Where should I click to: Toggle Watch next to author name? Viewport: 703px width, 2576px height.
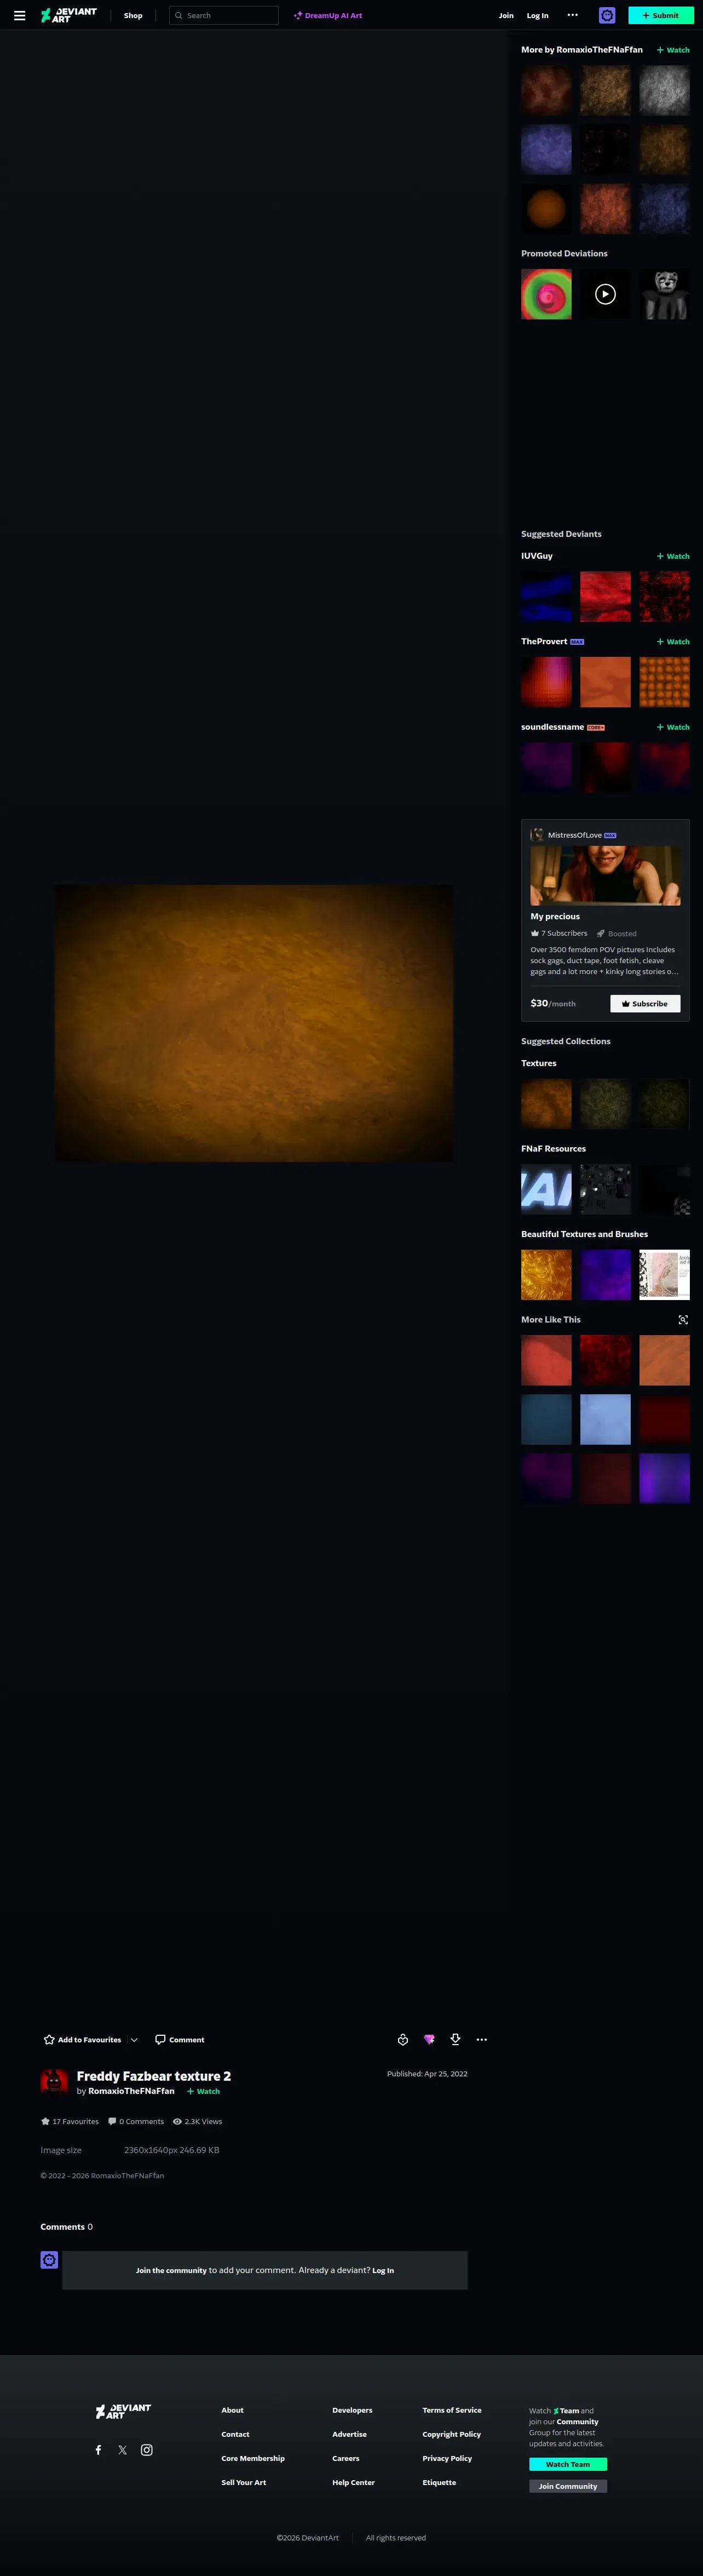point(203,2091)
